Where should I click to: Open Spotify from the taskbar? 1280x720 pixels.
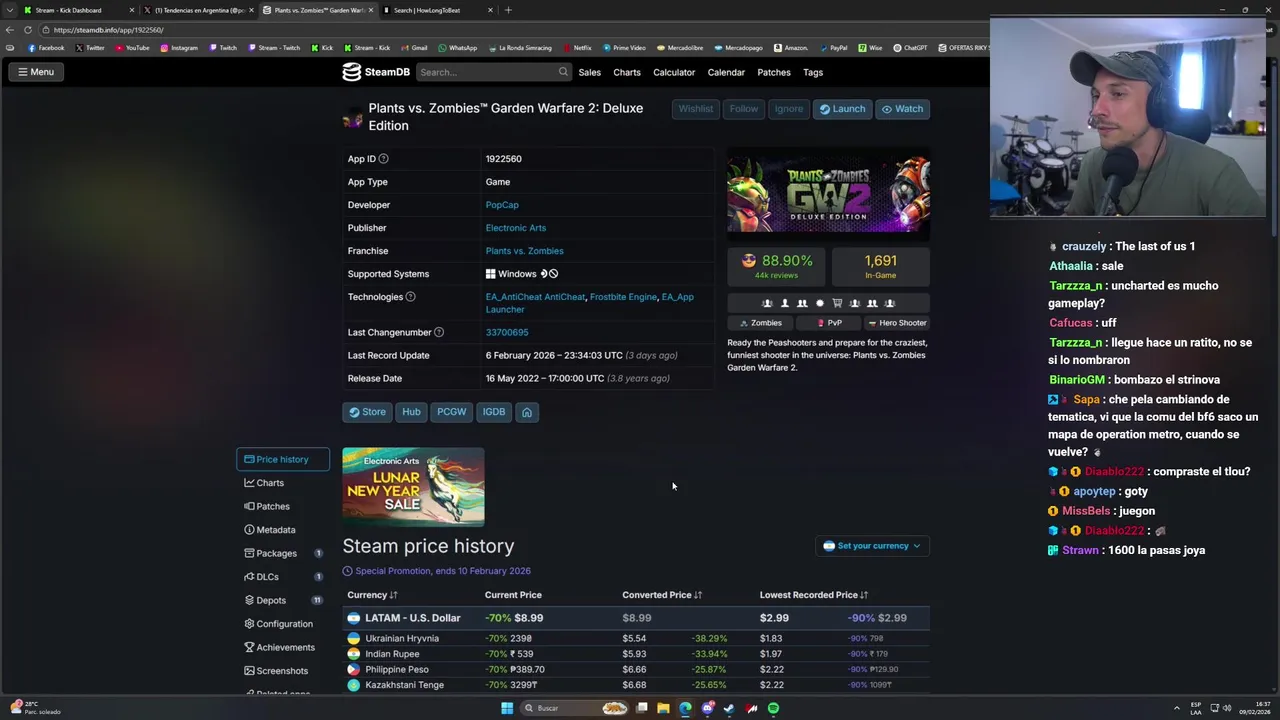pos(773,708)
